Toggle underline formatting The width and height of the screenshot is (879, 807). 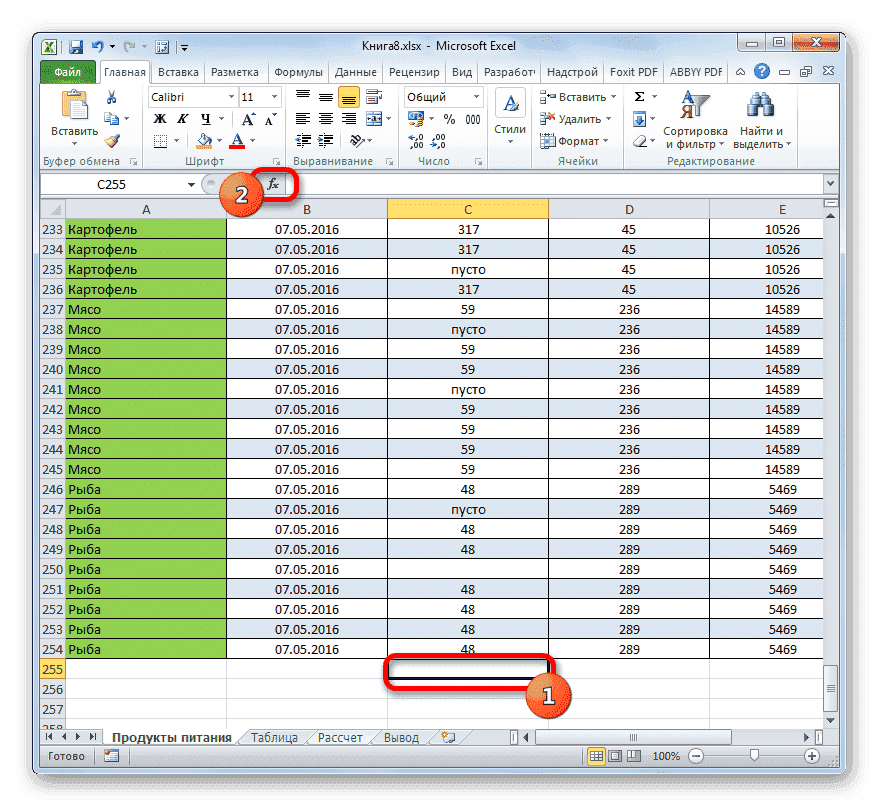click(x=205, y=118)
